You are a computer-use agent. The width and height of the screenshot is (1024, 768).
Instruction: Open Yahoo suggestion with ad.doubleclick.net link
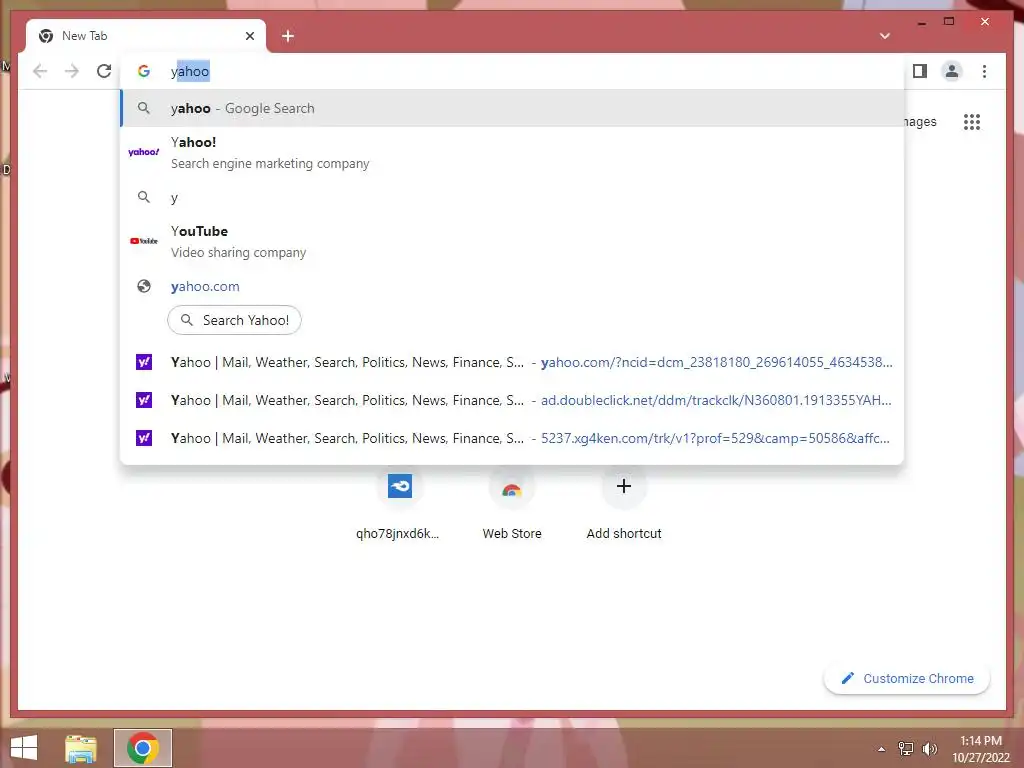513,400
